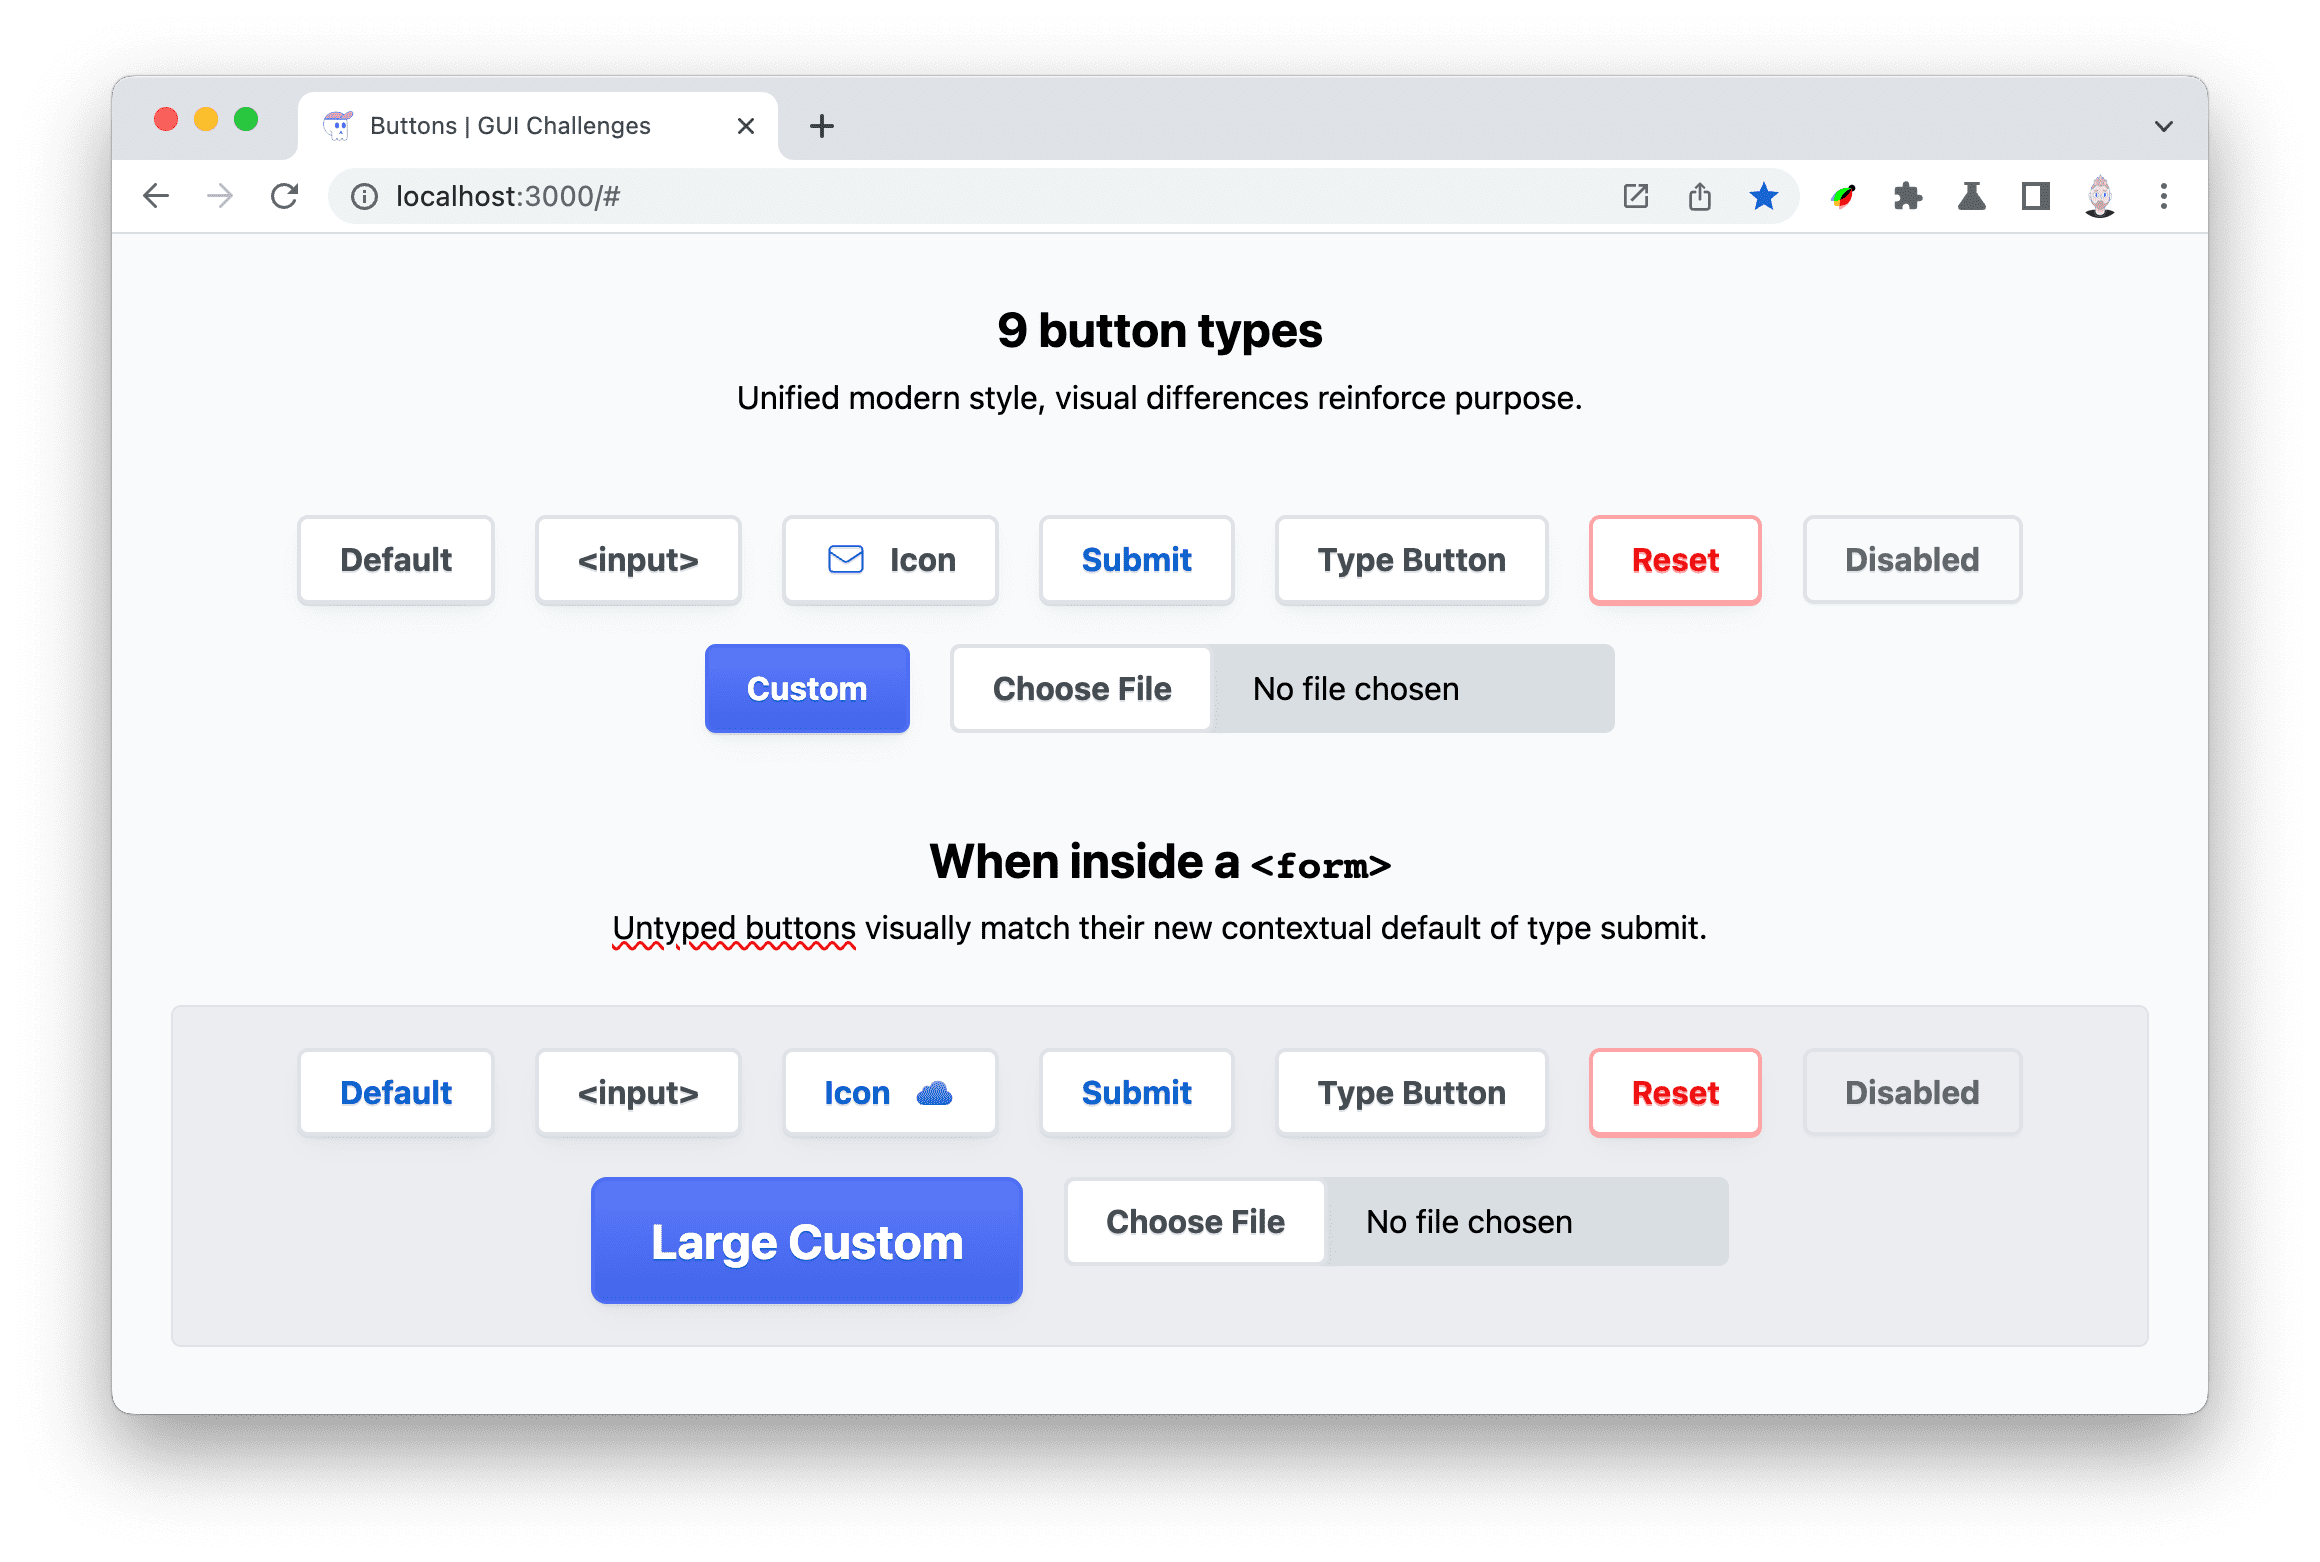Click the browser share/export icon

[x=1698, y=194]
